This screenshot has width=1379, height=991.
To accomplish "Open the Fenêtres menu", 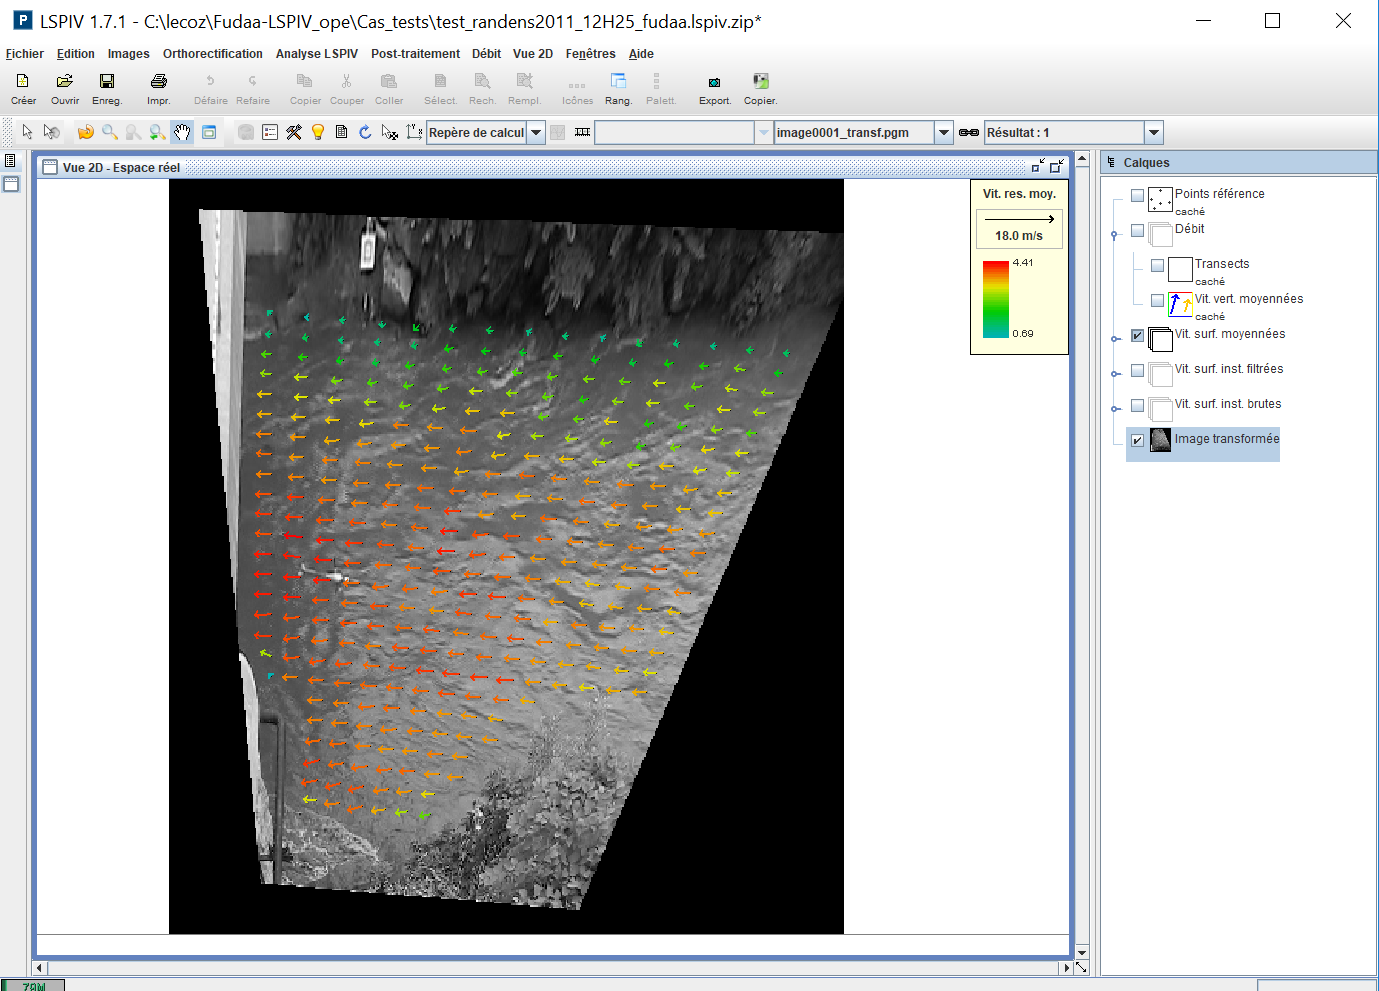I will [x=591, y=54].
